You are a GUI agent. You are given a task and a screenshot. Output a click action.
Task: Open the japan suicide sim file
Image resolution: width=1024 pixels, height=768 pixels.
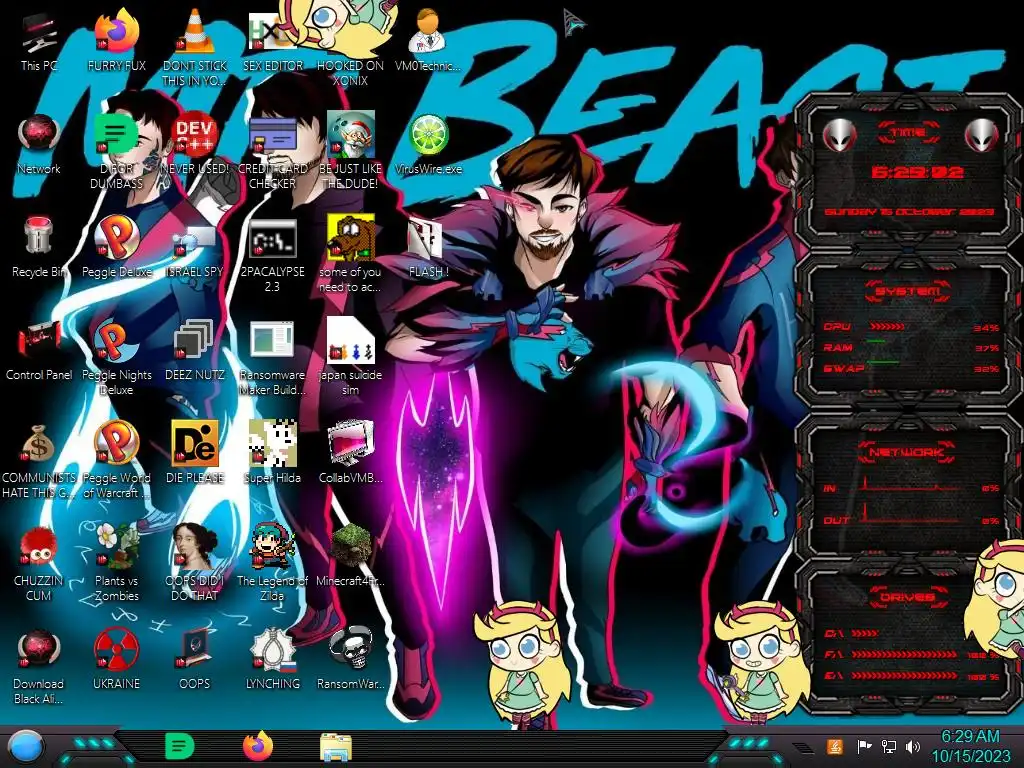click(x=350, y=357)
